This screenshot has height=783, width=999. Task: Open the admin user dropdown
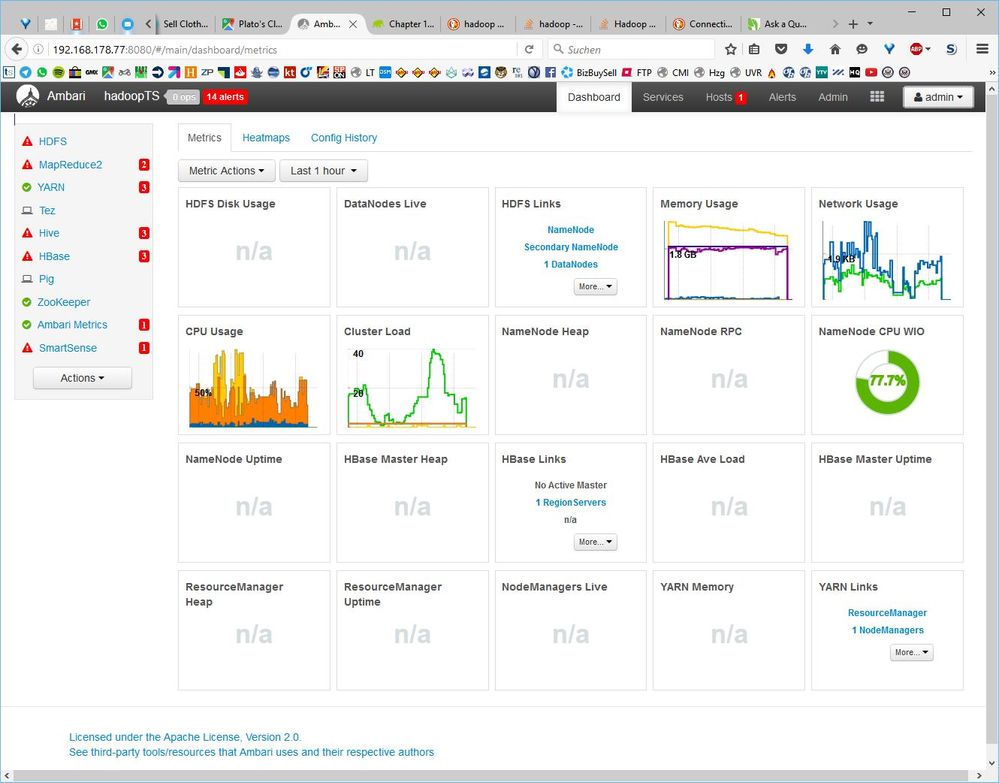[938, 97]
